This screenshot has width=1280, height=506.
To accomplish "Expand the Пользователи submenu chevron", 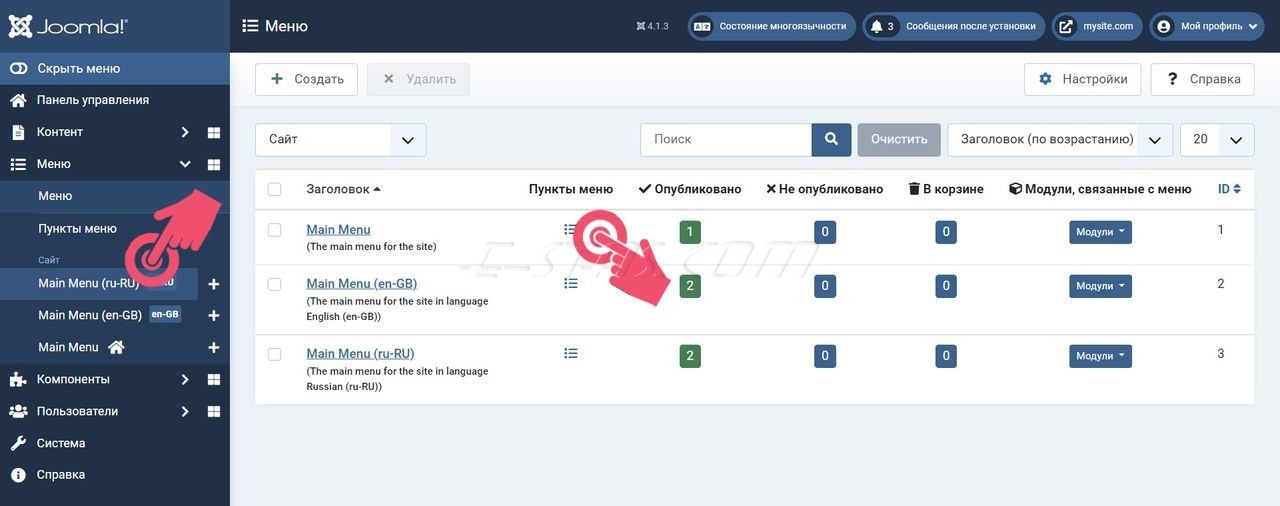I will [184, 412].
